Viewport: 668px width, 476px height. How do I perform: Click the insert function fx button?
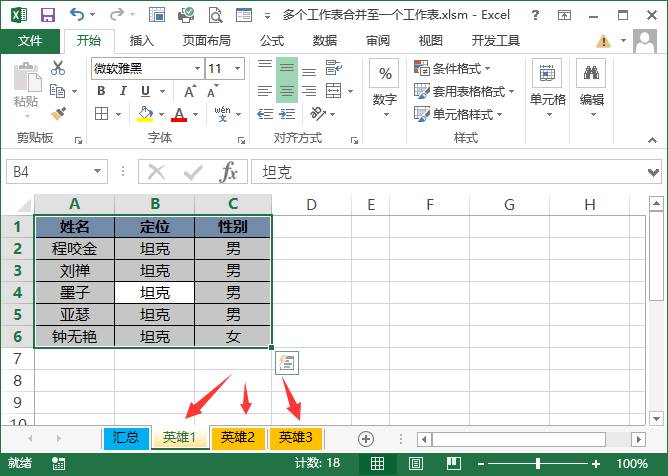click(229, 172)
